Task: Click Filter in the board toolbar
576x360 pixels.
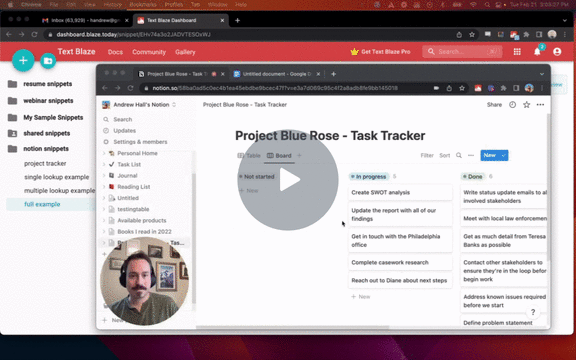Action: 427,156
